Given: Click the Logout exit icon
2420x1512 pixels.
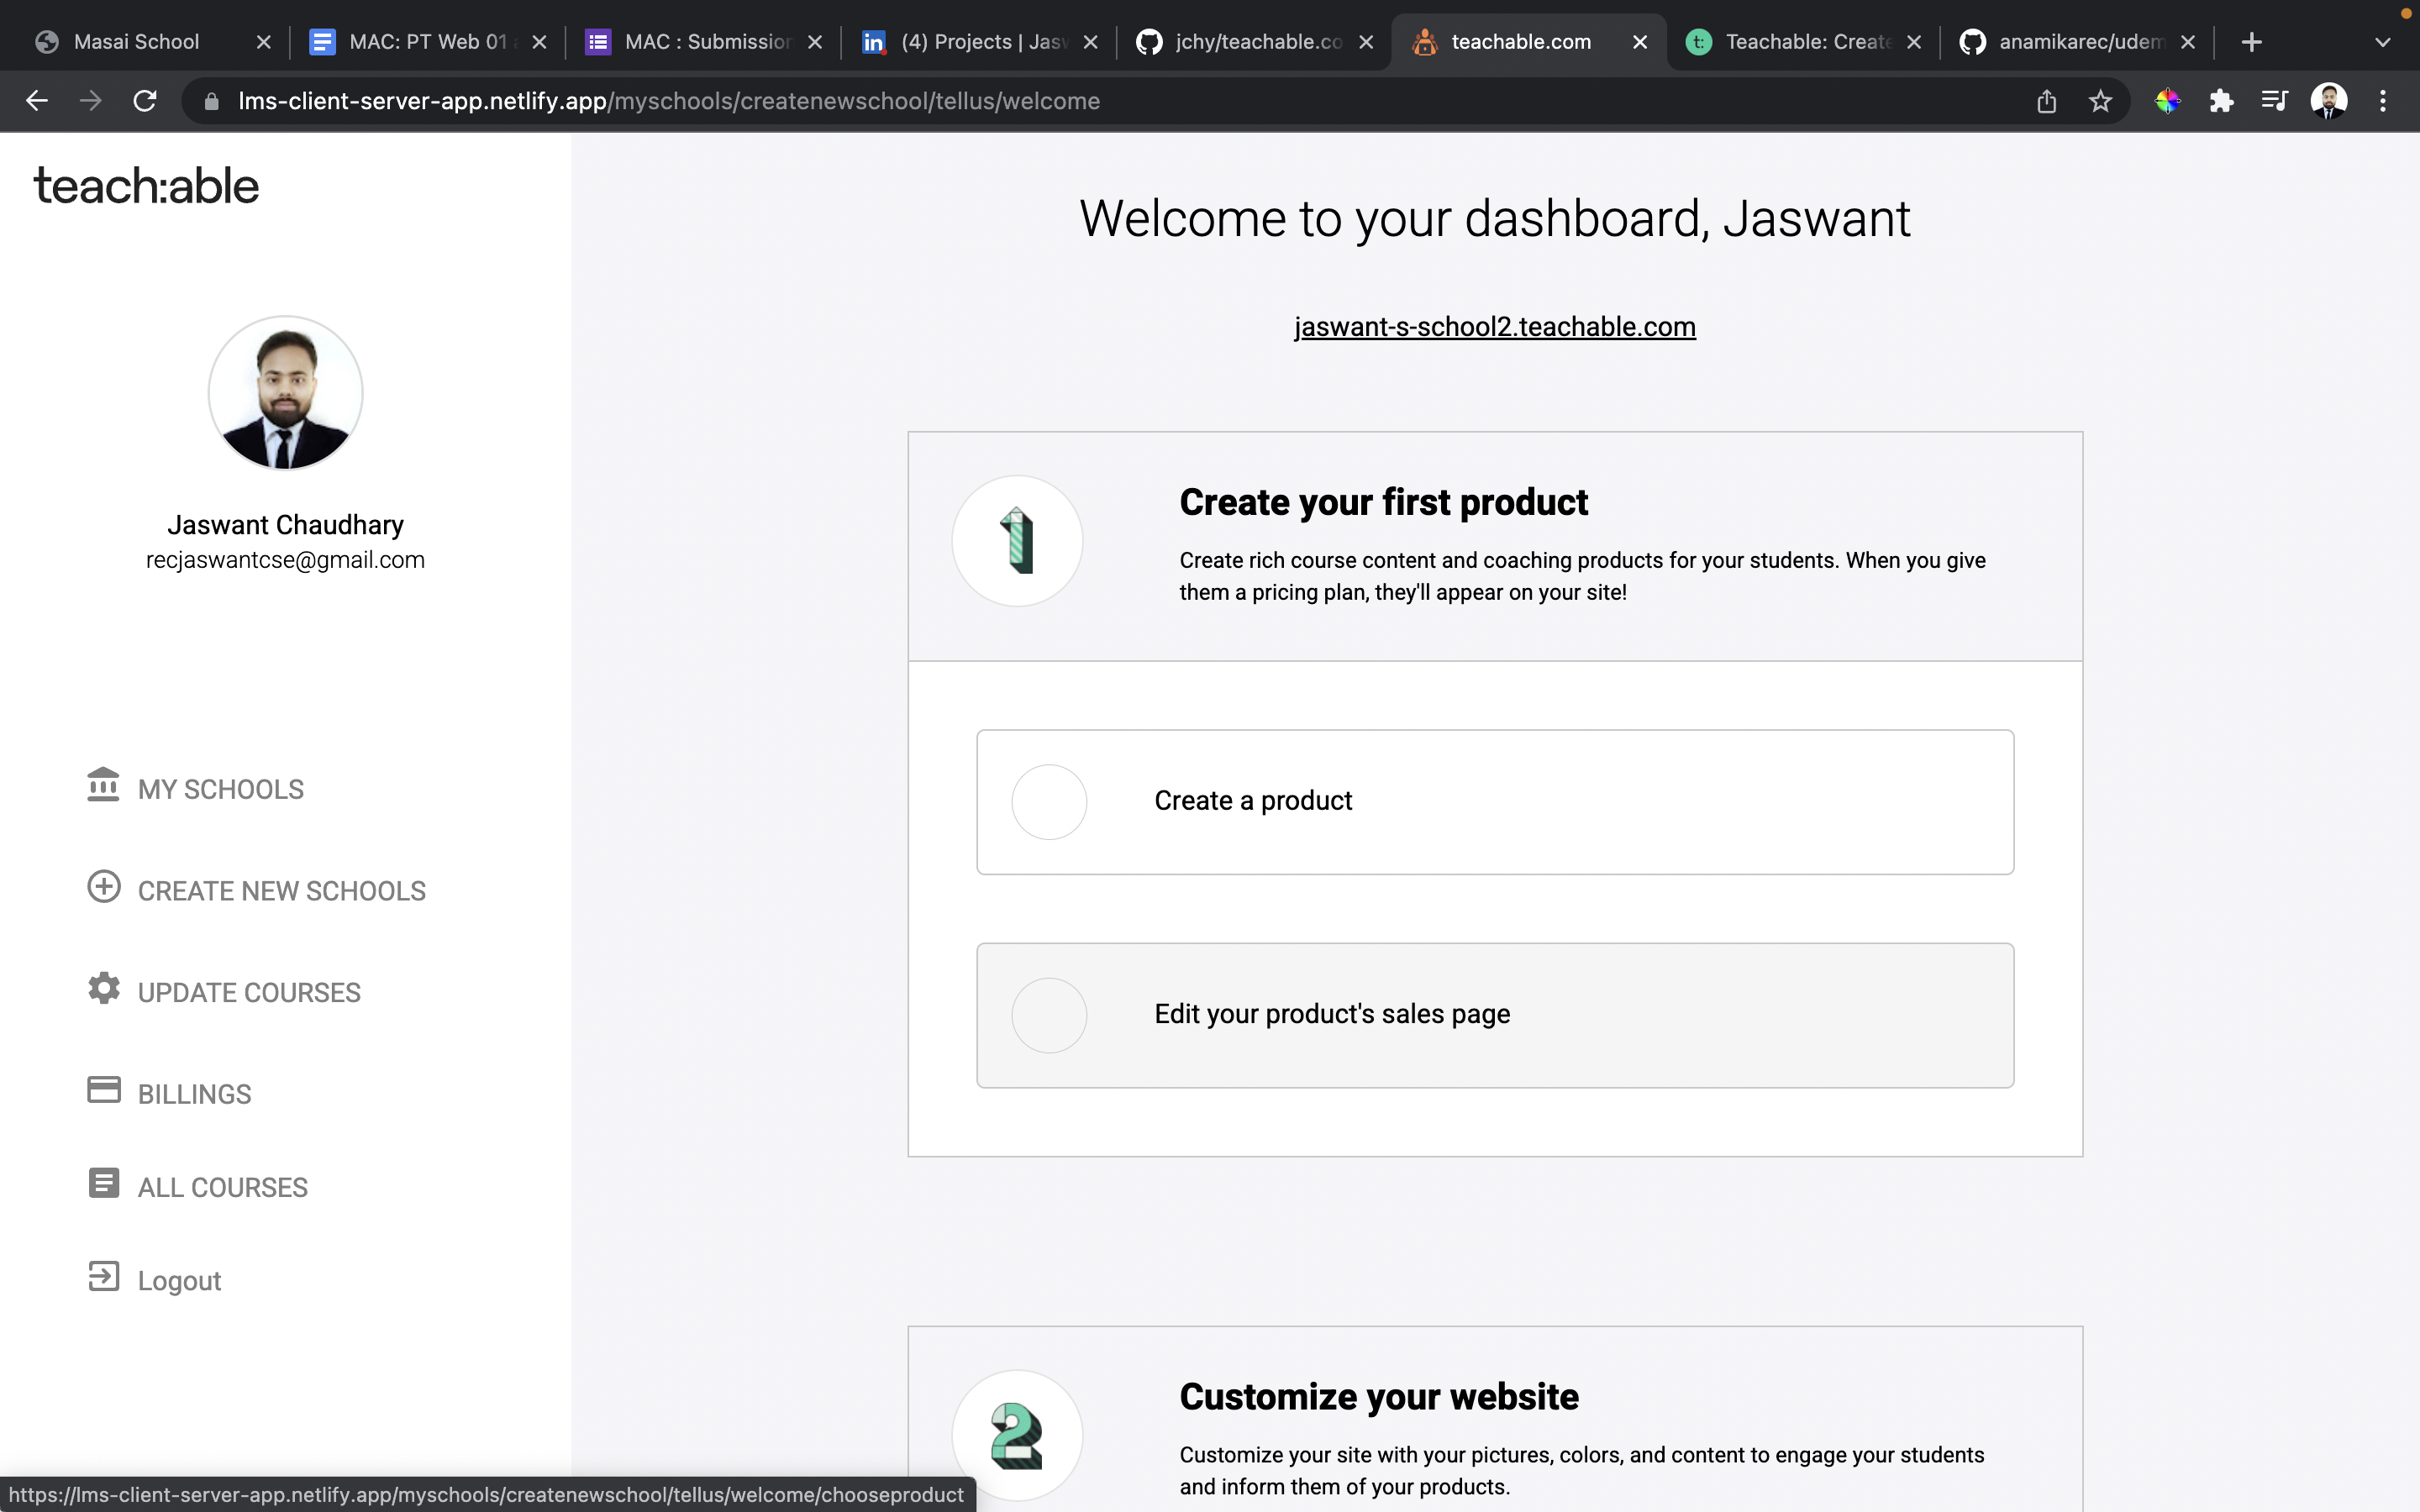Looking at the screenshot, I should (x=104, y=1278).
